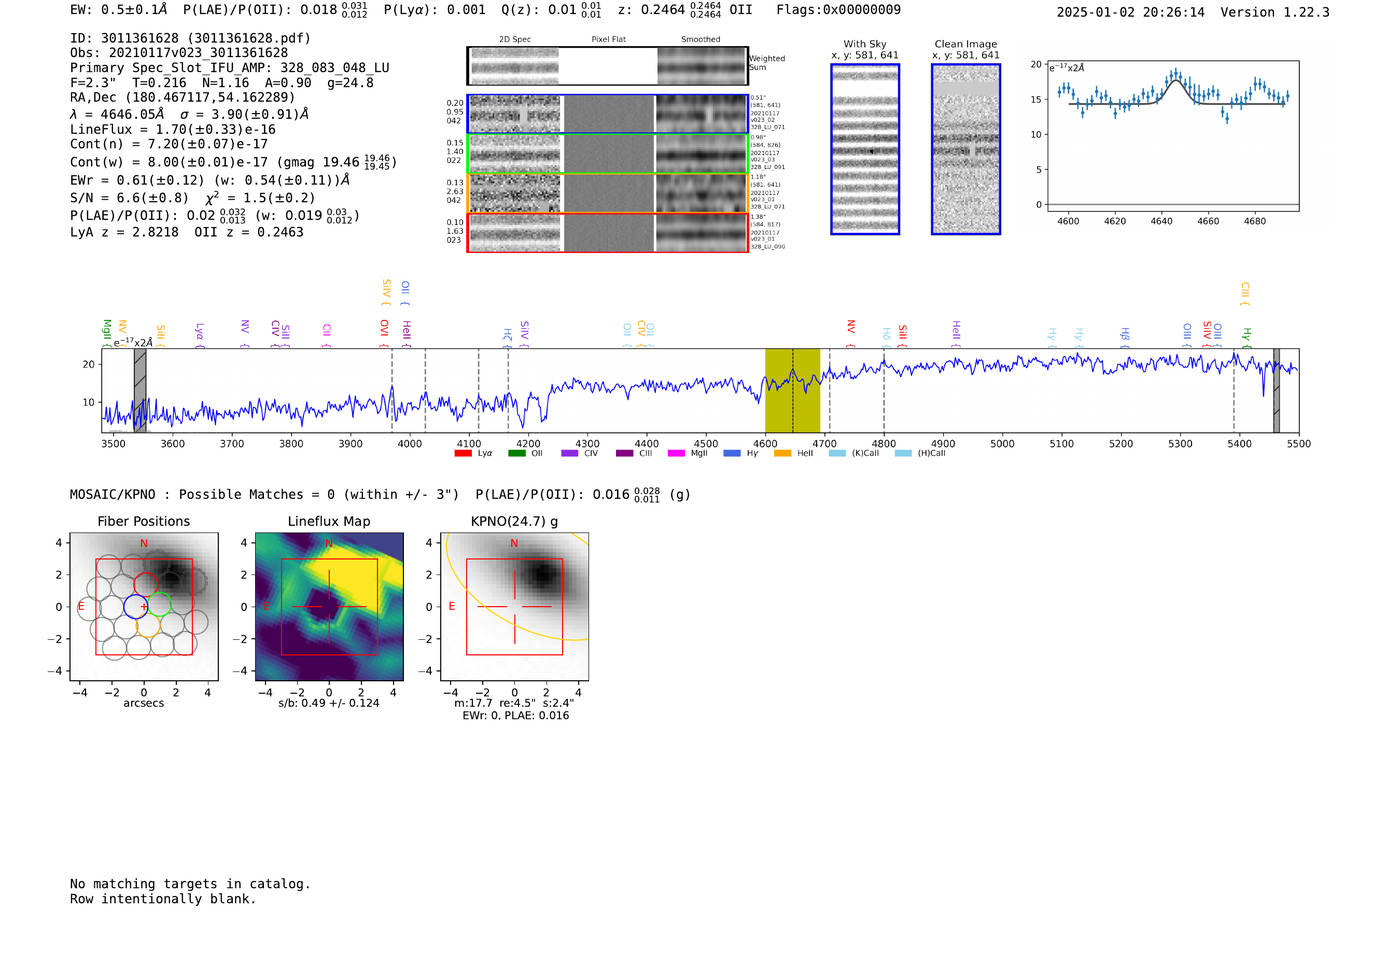The width and height of the screenshot is (1400, 953).
Task: Click the 2D Spec column header
Action: (515, 40)
